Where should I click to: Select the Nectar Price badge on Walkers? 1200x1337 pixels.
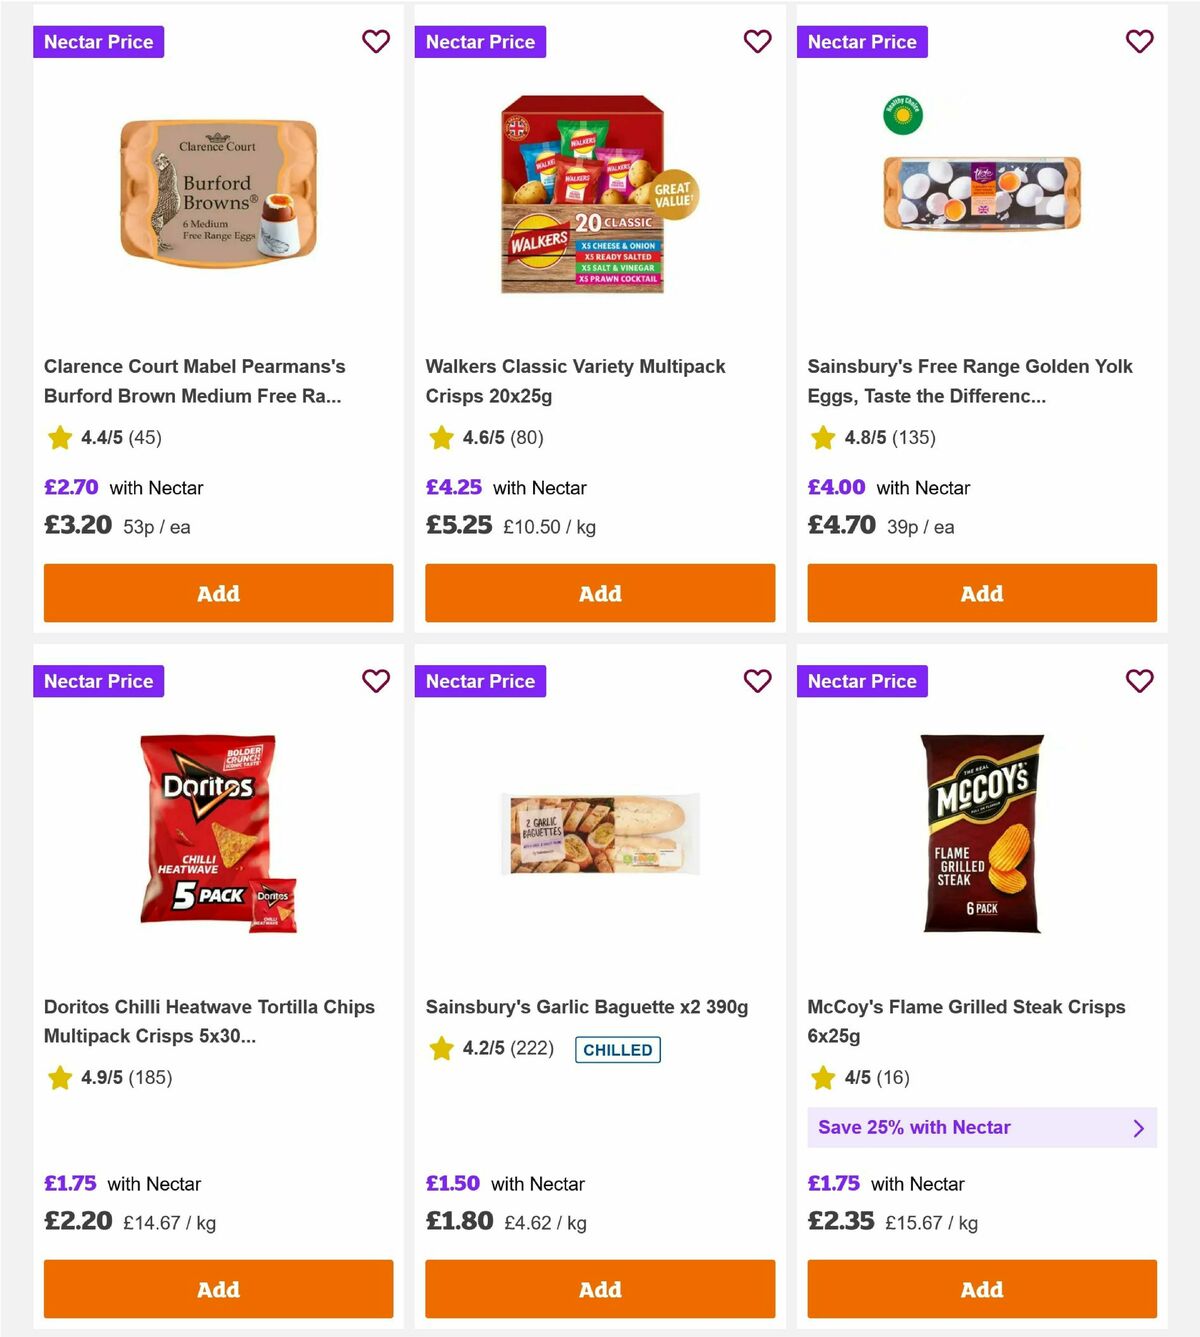[x=480, y=42]
